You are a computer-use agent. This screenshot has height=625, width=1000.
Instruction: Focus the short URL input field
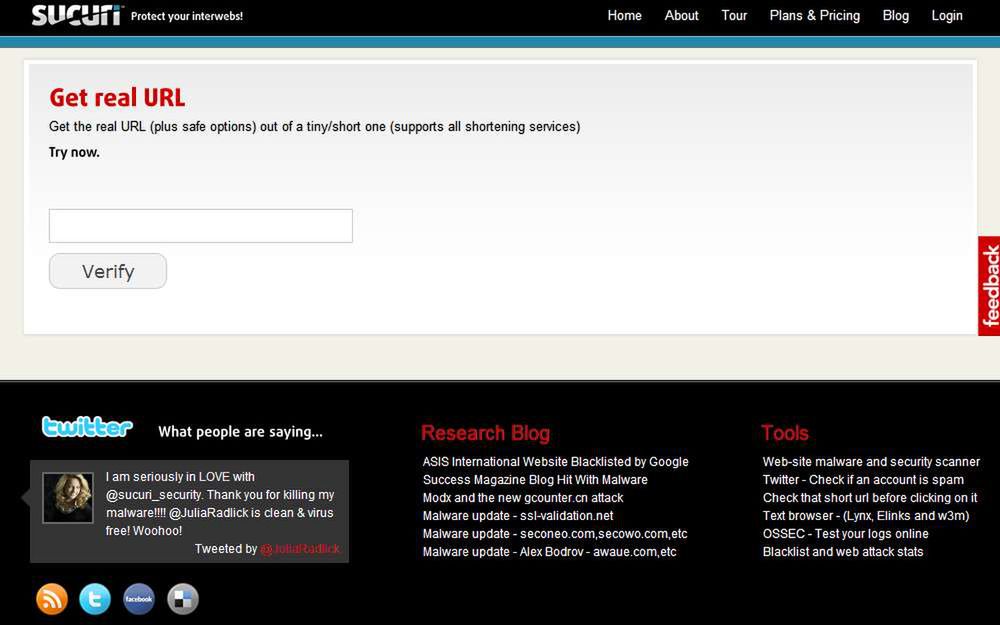click(x=201, y=226)
